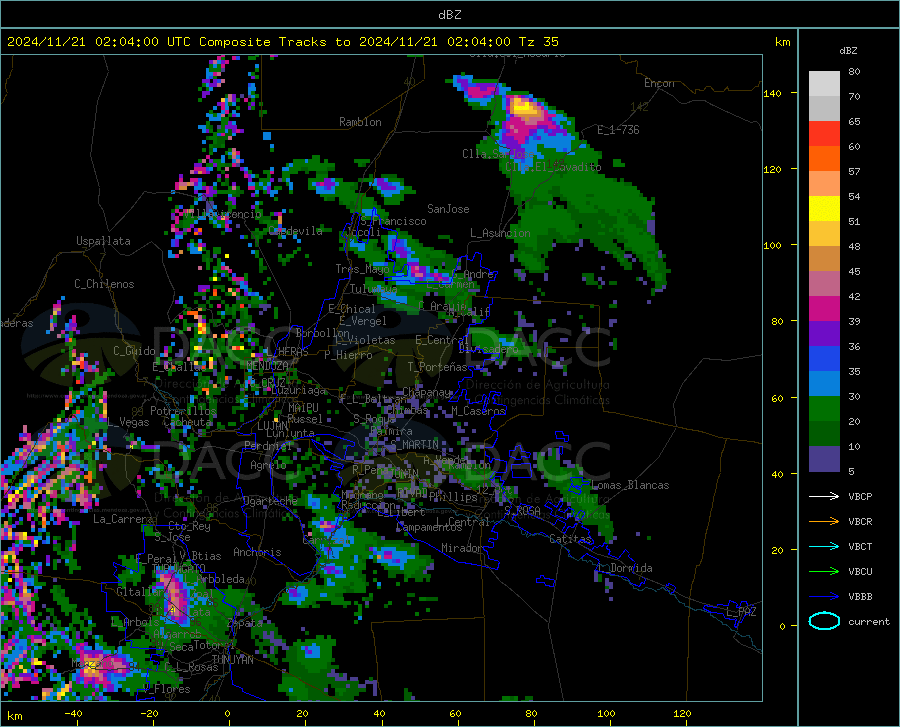This screenshot has width=900, height=727.
Task: Select the 65 dBZ red color swatch
Action: [x=824, y=133]
